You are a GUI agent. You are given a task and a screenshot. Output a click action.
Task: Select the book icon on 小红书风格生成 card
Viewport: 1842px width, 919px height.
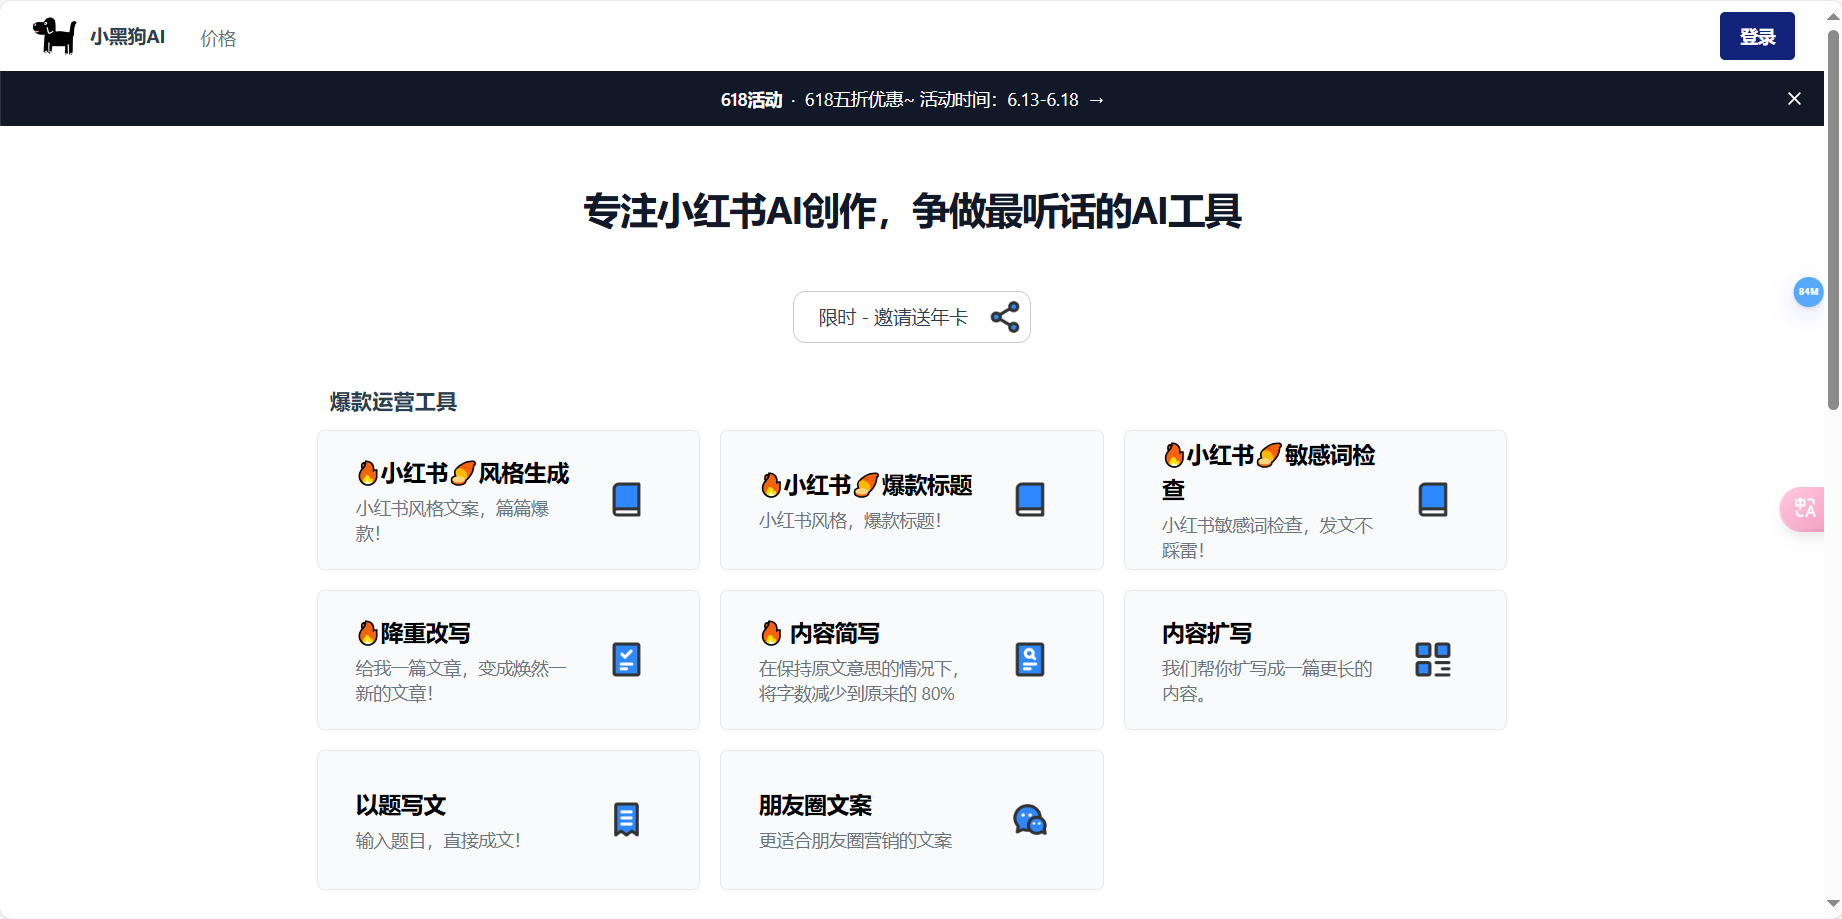click(x=627, y=499)
